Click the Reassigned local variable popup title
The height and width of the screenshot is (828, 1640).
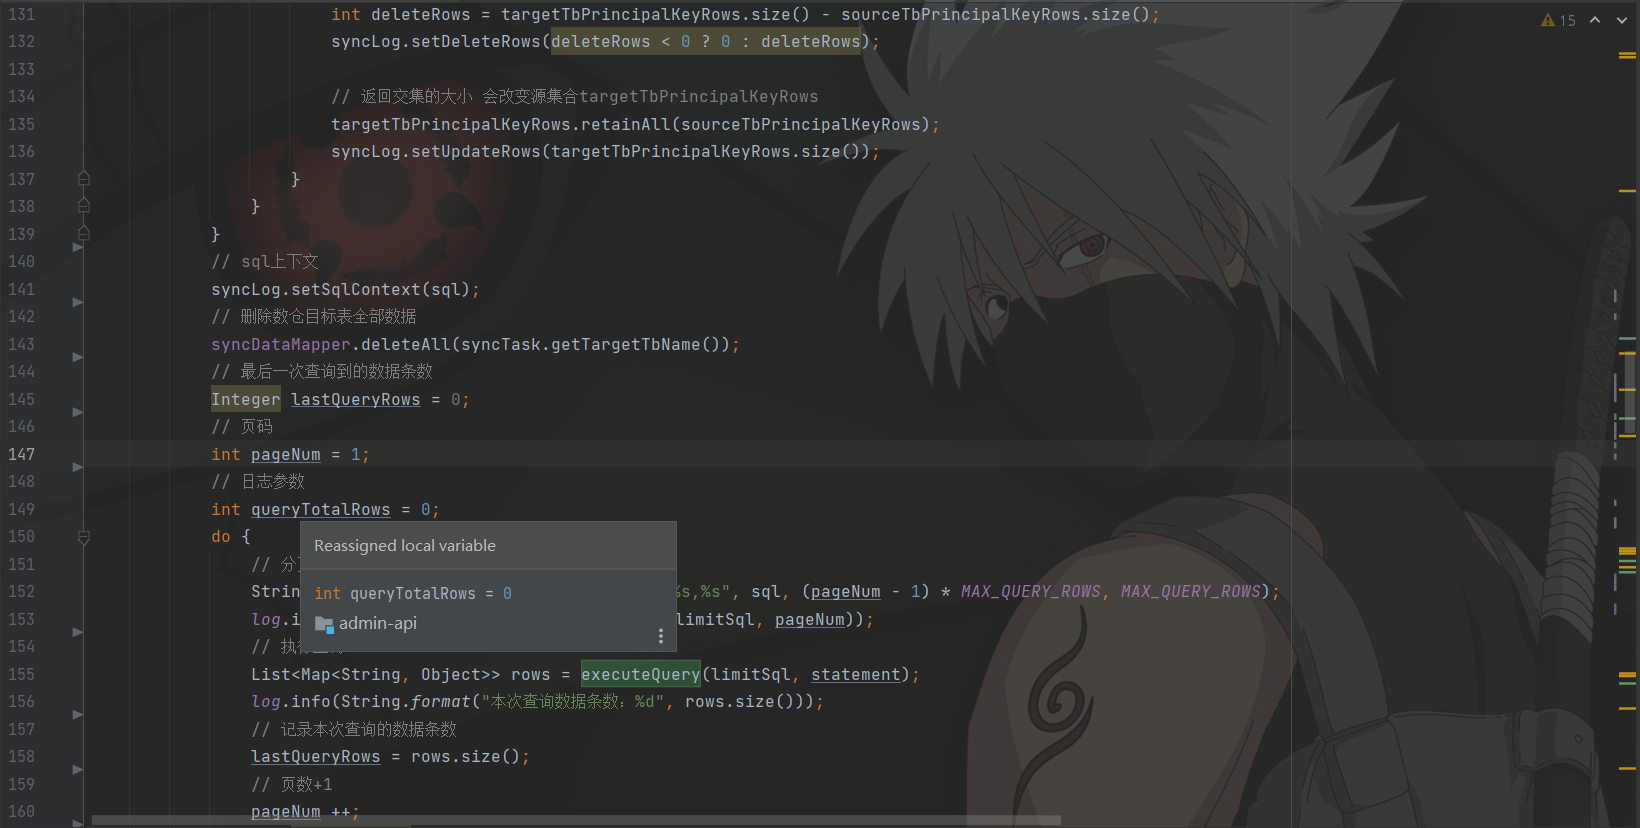405,545
